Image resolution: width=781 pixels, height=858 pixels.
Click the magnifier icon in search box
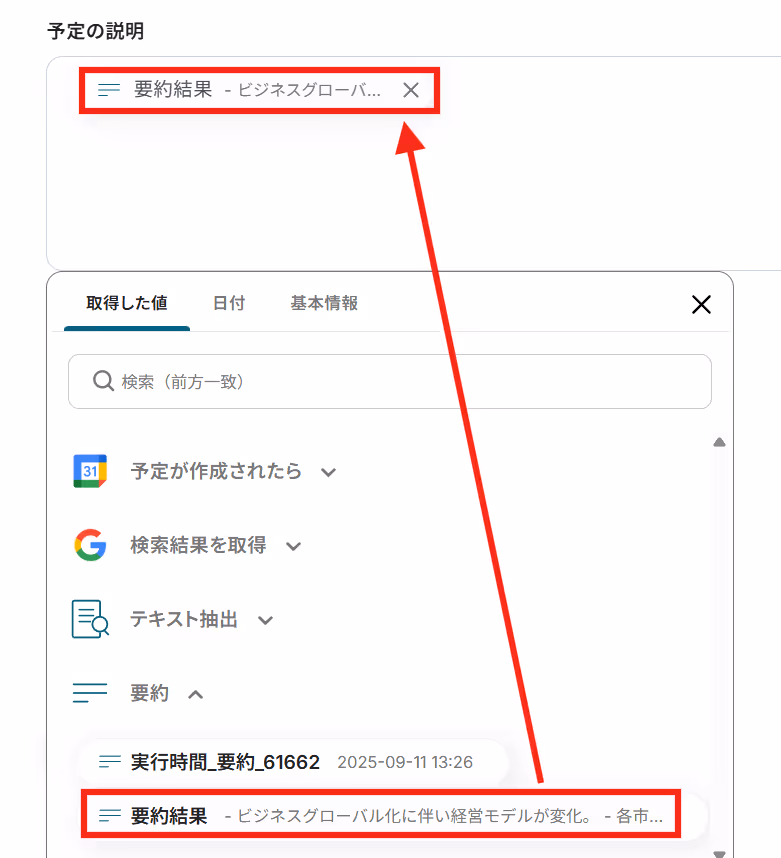point(103,381)
